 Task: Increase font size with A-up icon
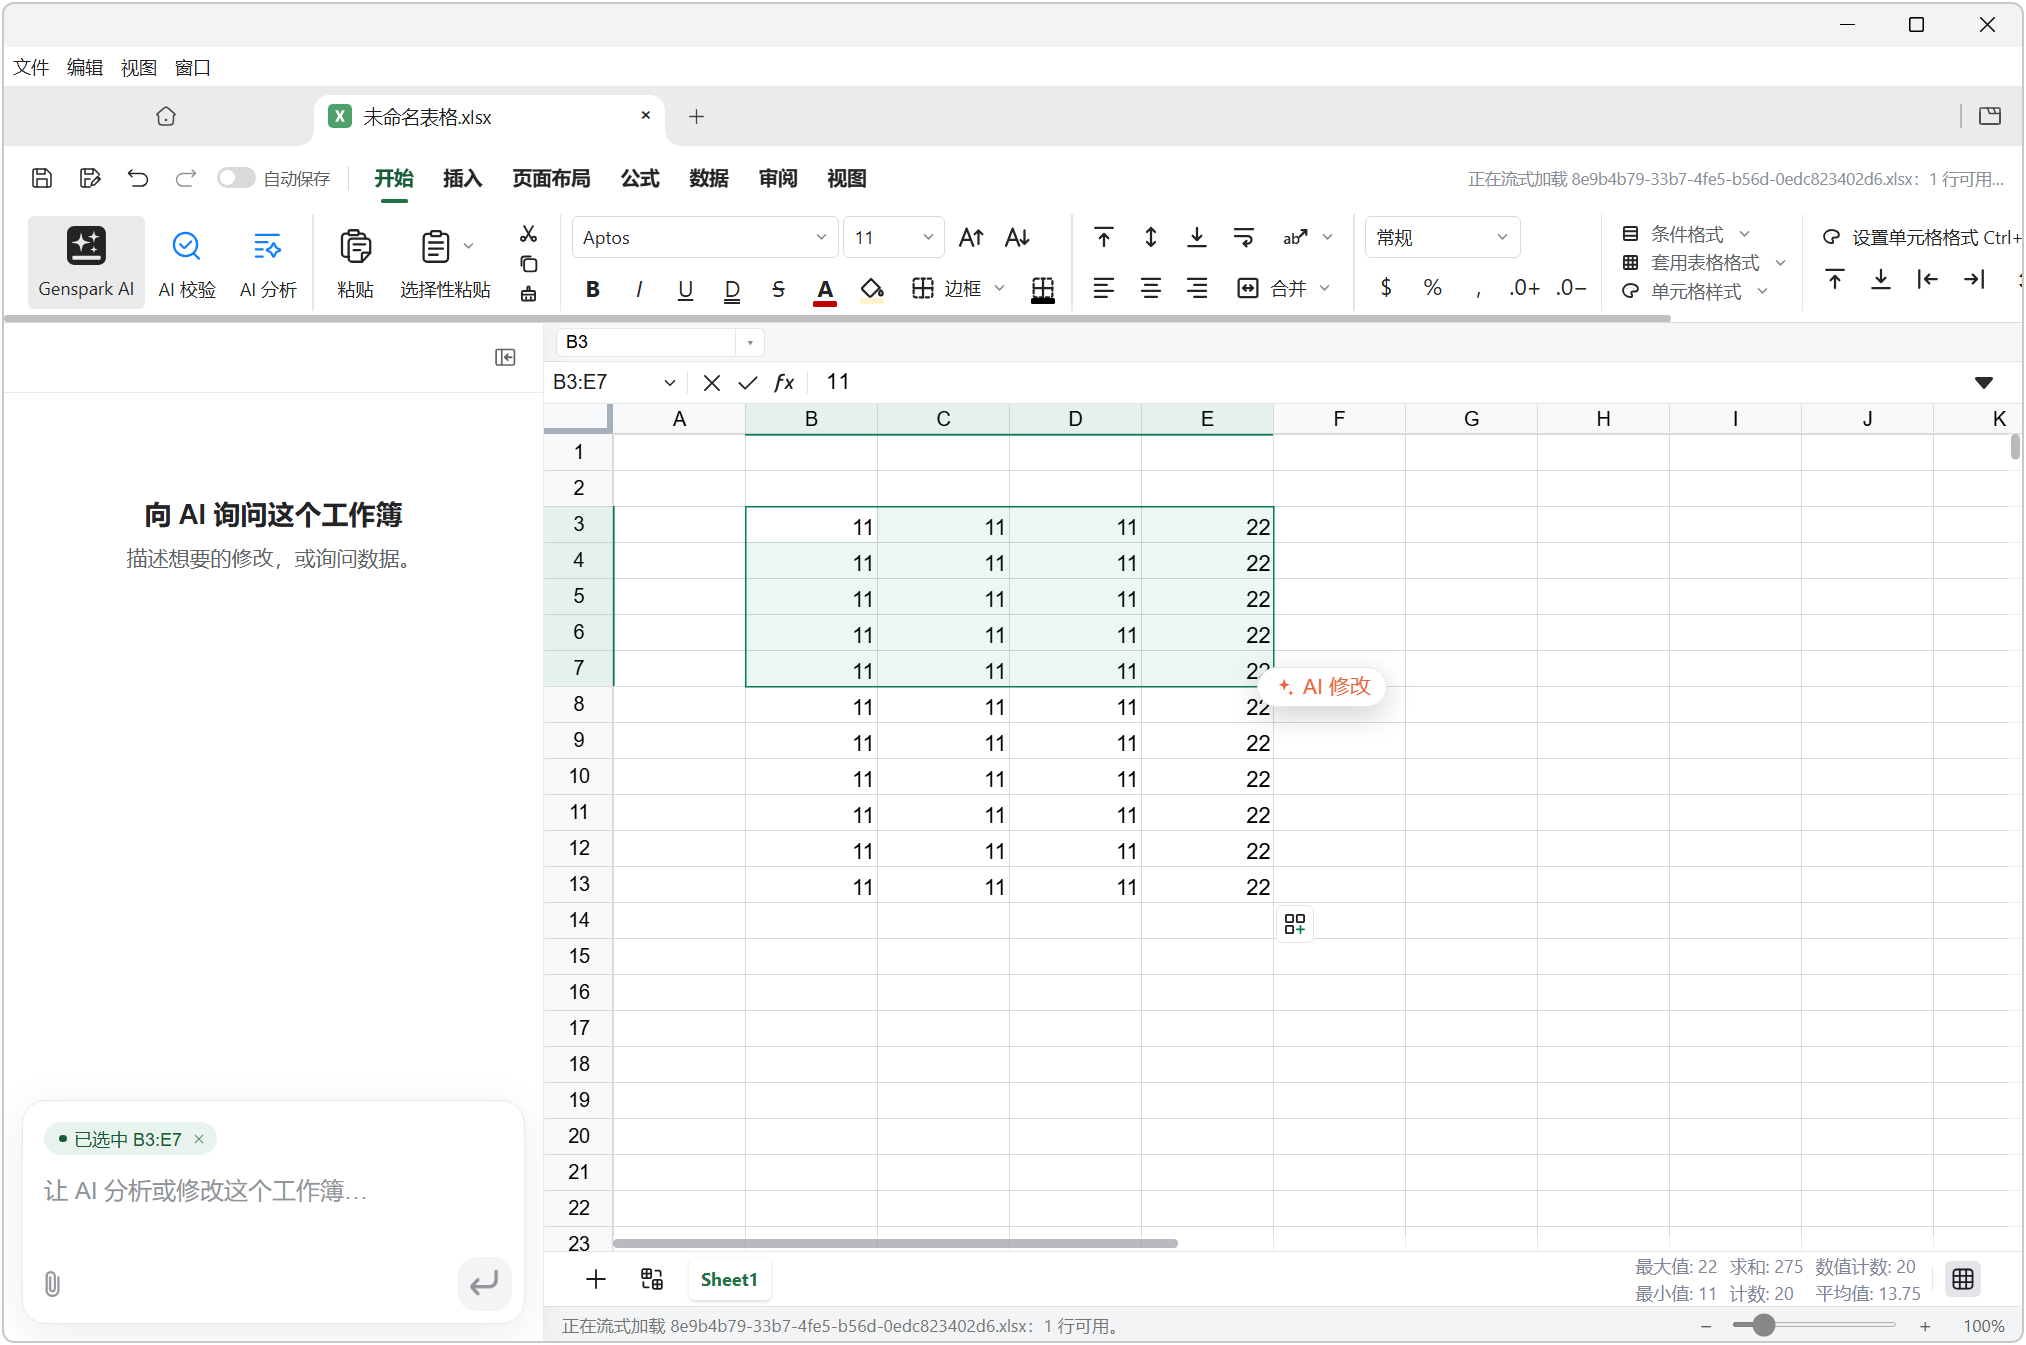point(971,237)
